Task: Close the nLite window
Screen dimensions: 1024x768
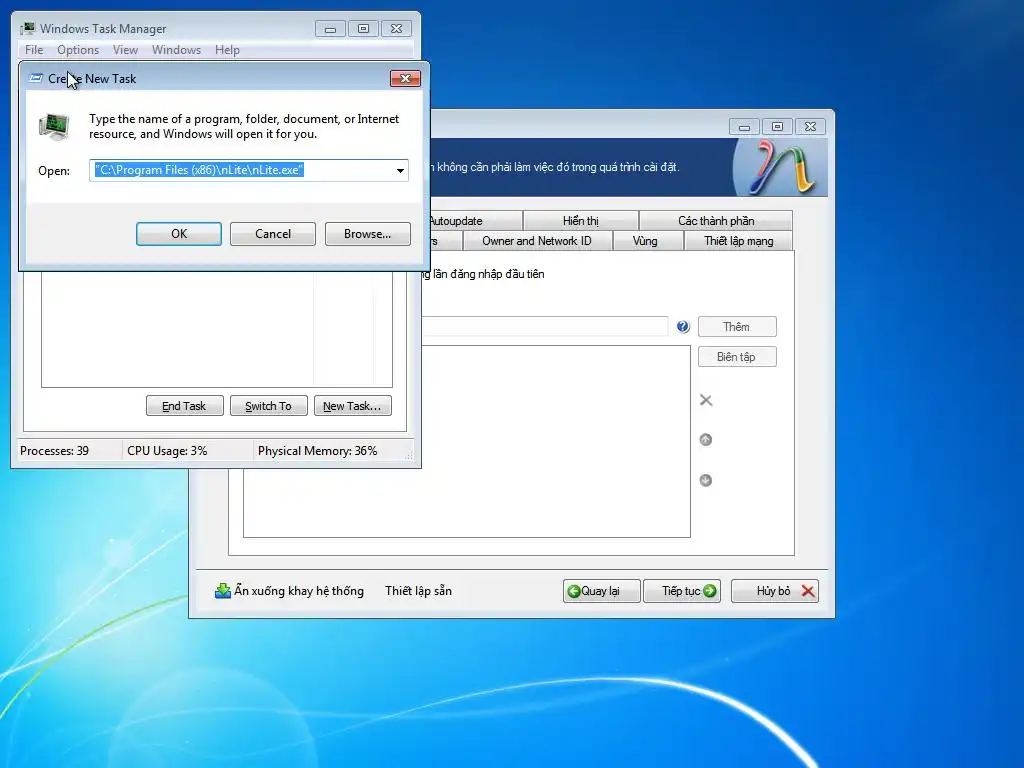Action: [x=810, y=127]
